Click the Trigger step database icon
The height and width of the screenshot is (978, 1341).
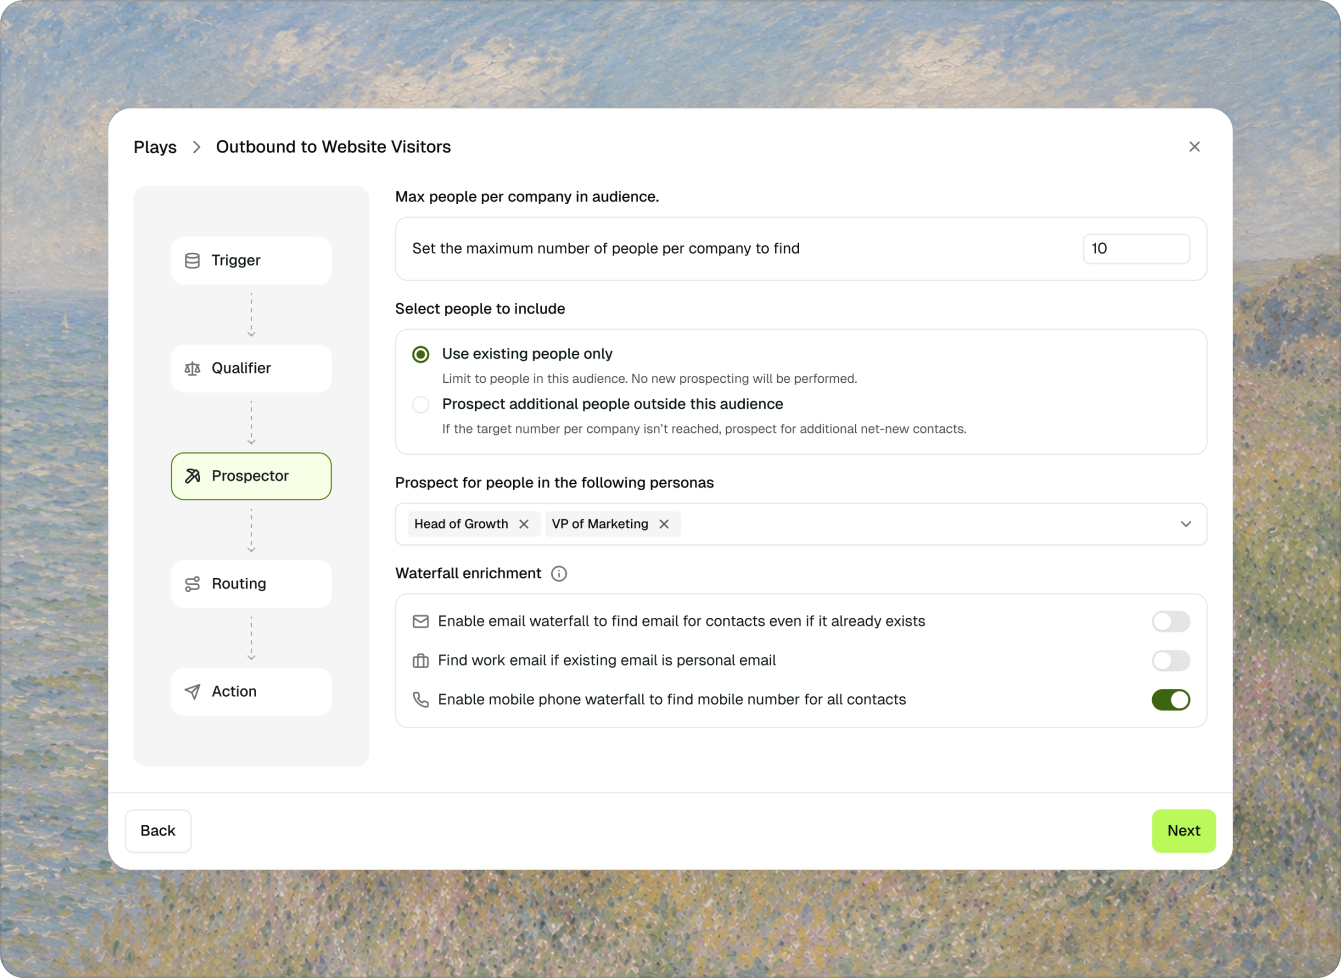[x=192, y=261]
